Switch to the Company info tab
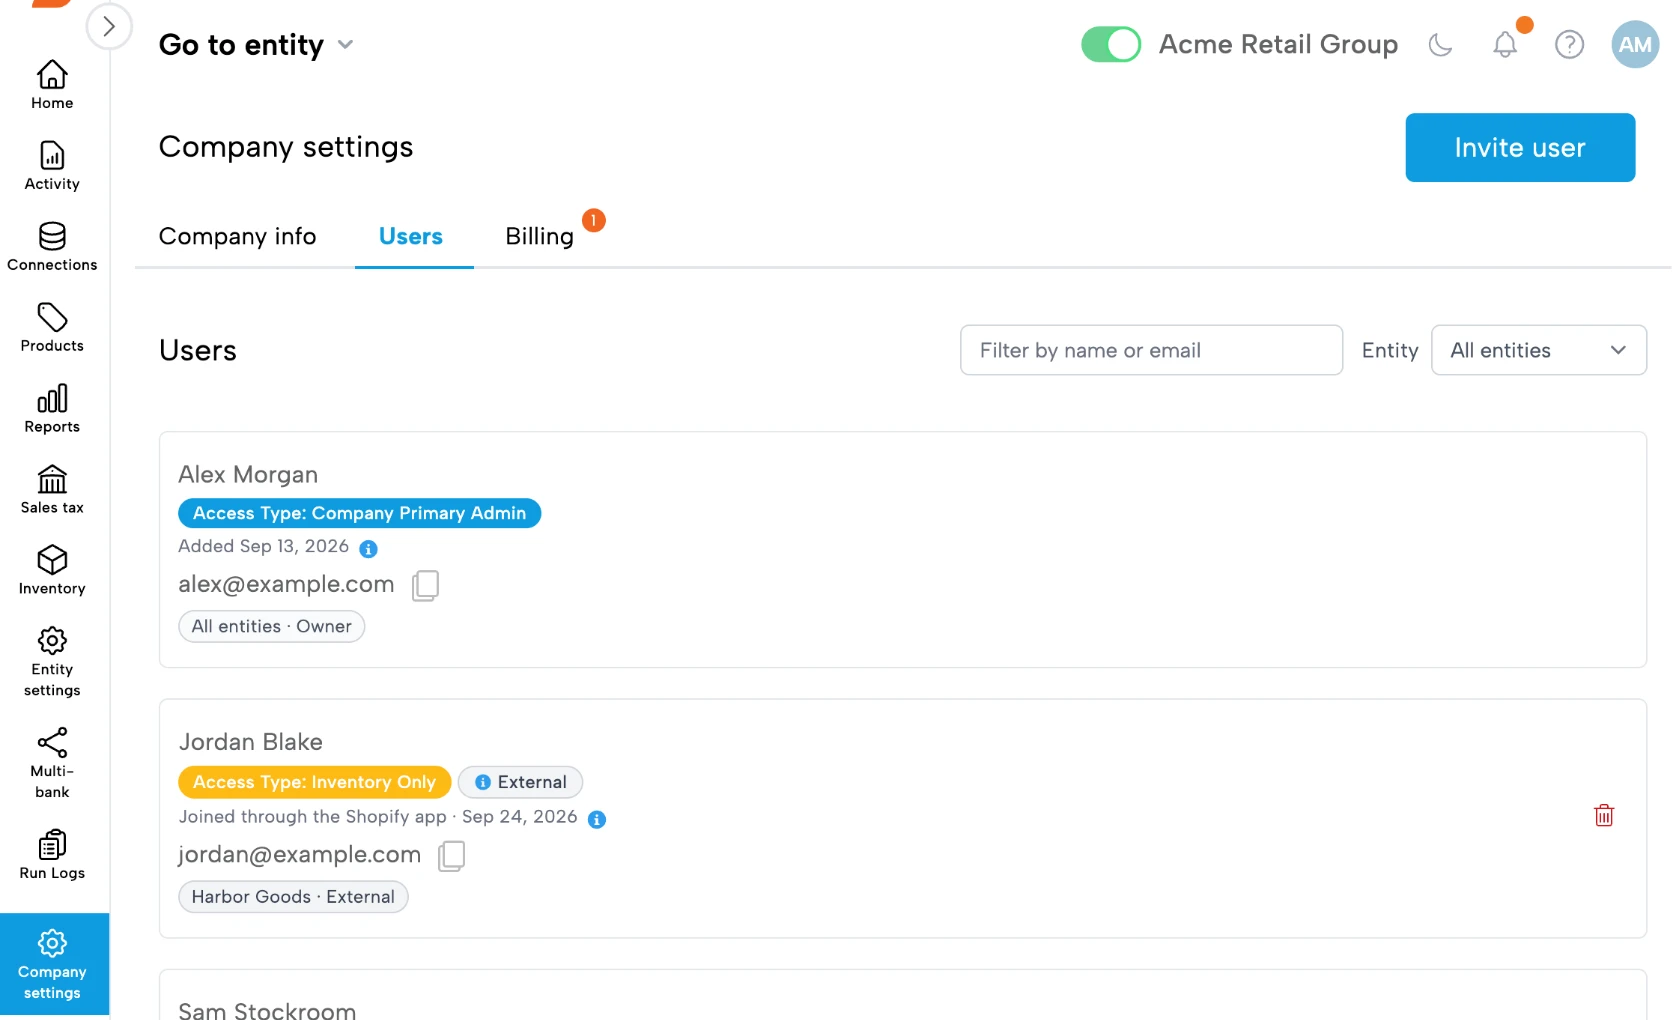This screenshot has height=1020, width=1680. pyautogui.click(x=237, y=236)
